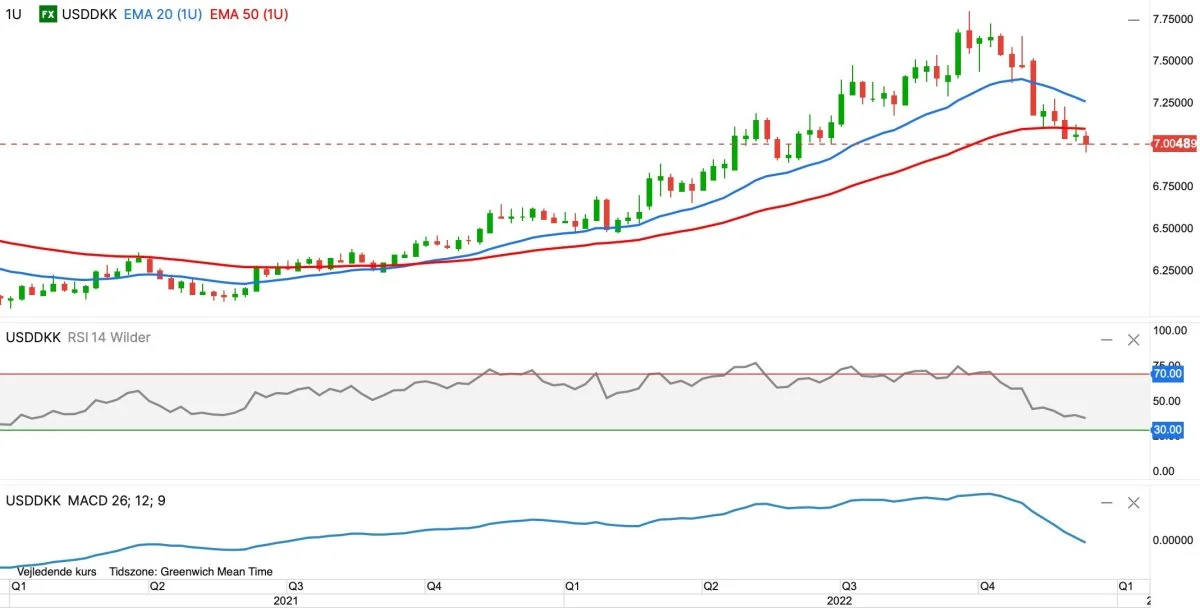Click the RSI overbought 70.00 level tag
Screen dimensions: 1200x608
point(1167,374)
